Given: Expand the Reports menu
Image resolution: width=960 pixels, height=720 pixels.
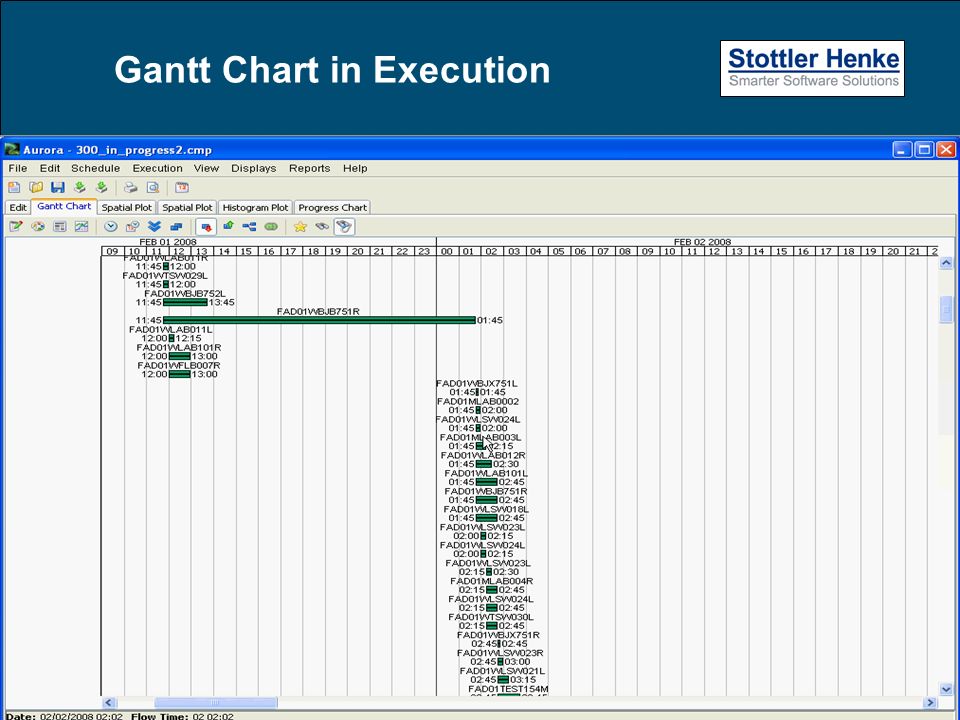Looking at the screenshot, I should pyautogui.click(x=309, y=168).
